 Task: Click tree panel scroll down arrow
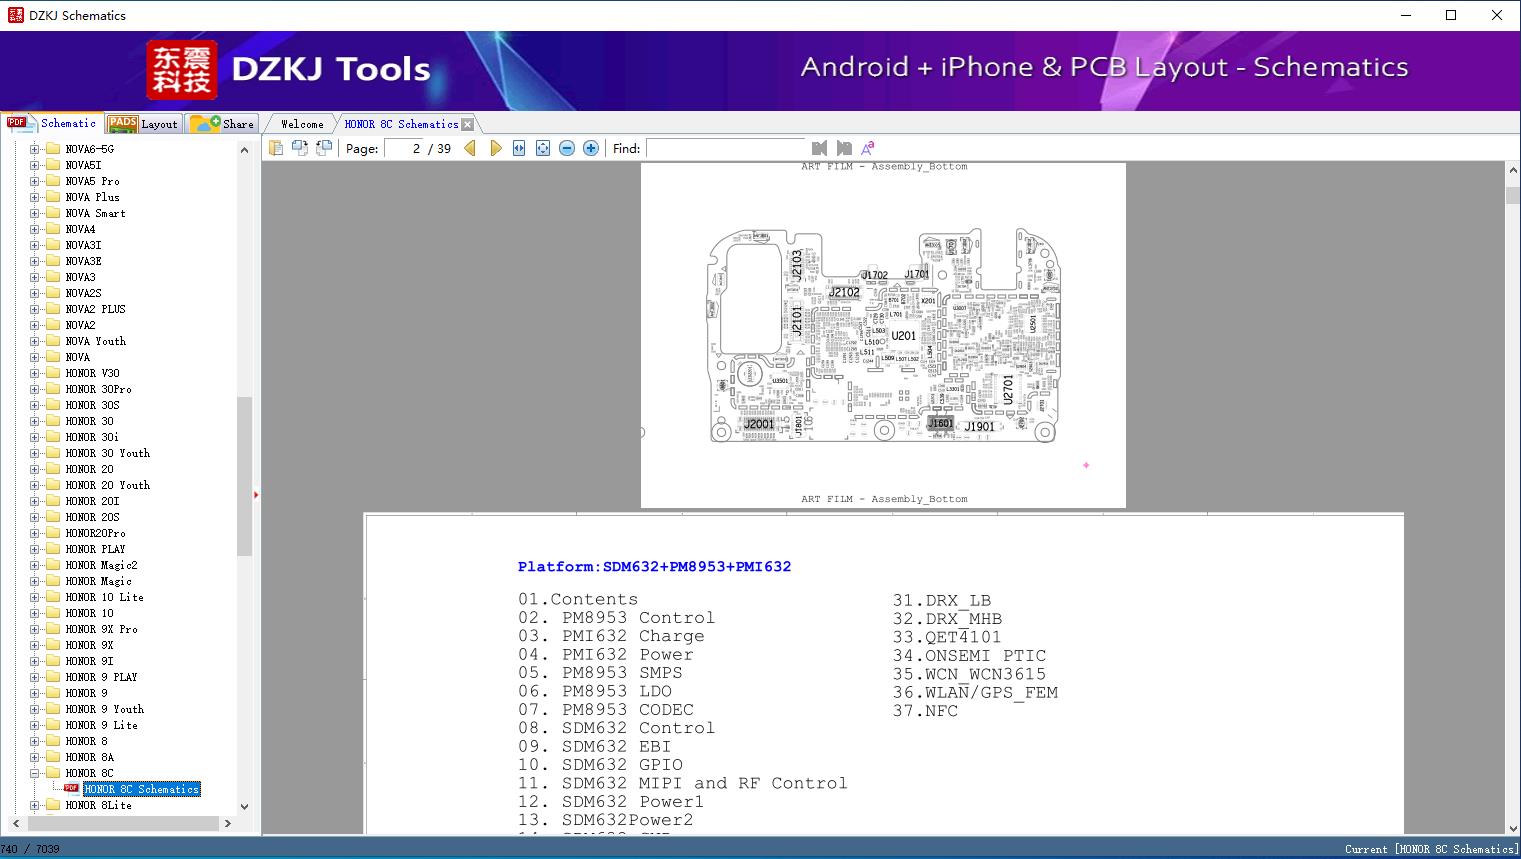(x=244, y=806)
